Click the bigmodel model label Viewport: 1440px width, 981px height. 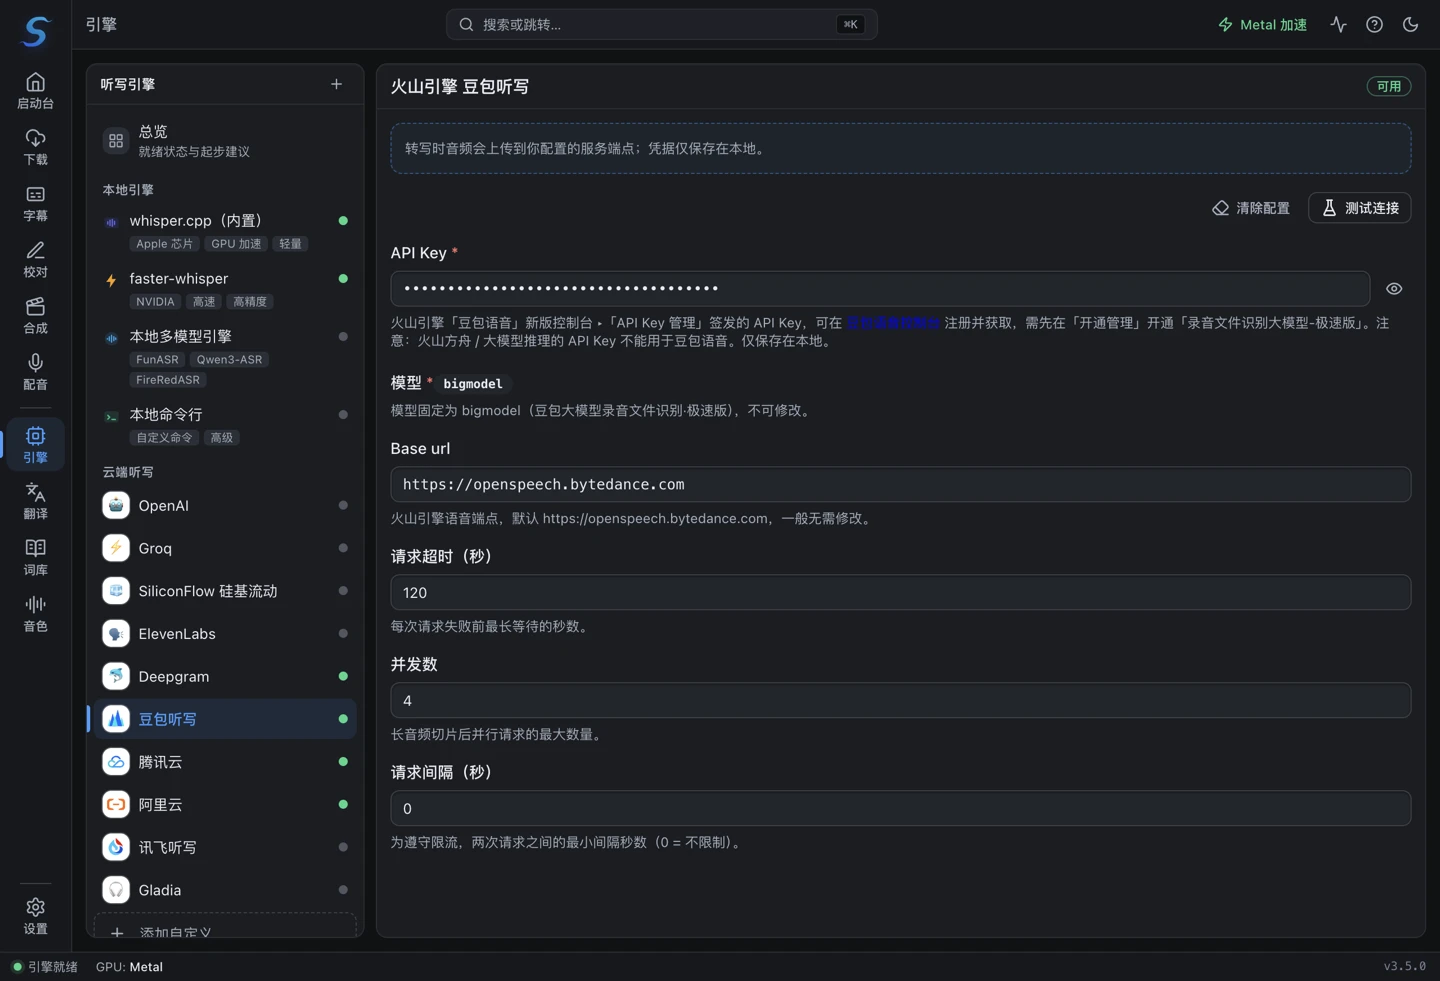[x=473, y=384]
